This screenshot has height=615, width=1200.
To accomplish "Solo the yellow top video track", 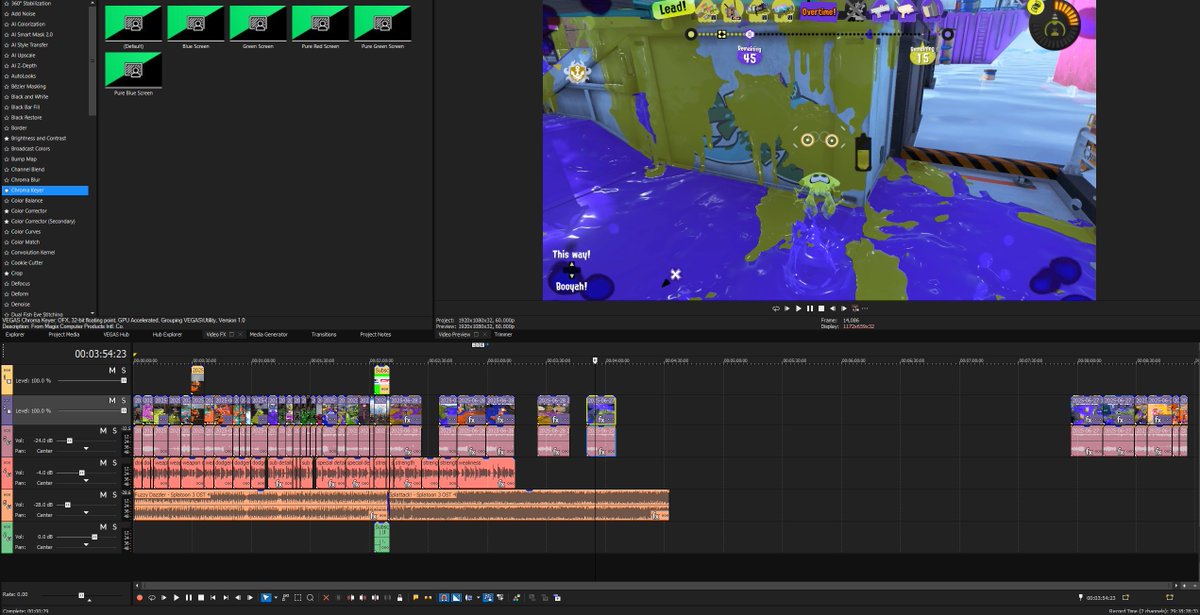I will pyautogui.click(x=124, y=370).
